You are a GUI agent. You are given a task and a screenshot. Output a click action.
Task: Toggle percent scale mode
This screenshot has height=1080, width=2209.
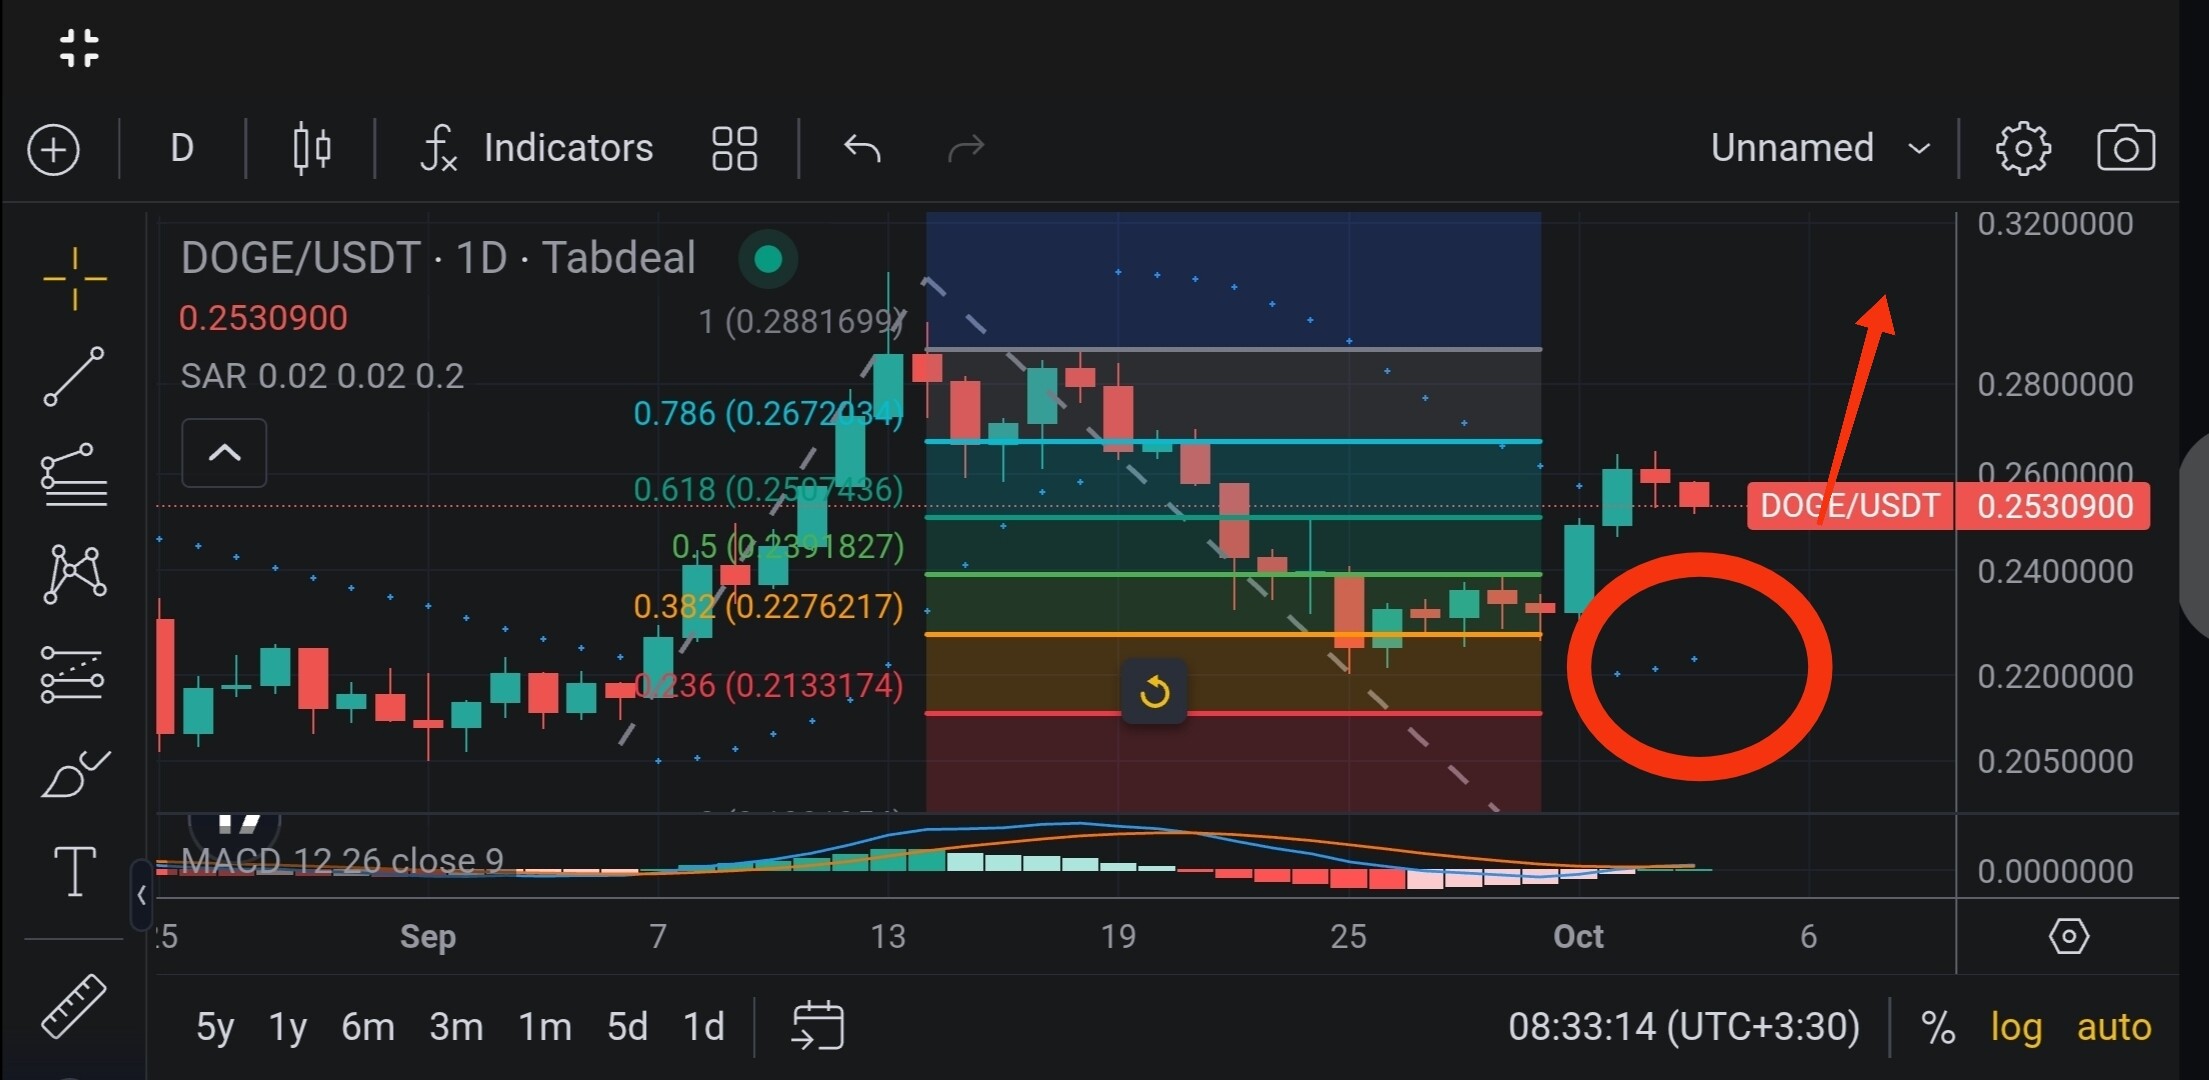1938,1027
